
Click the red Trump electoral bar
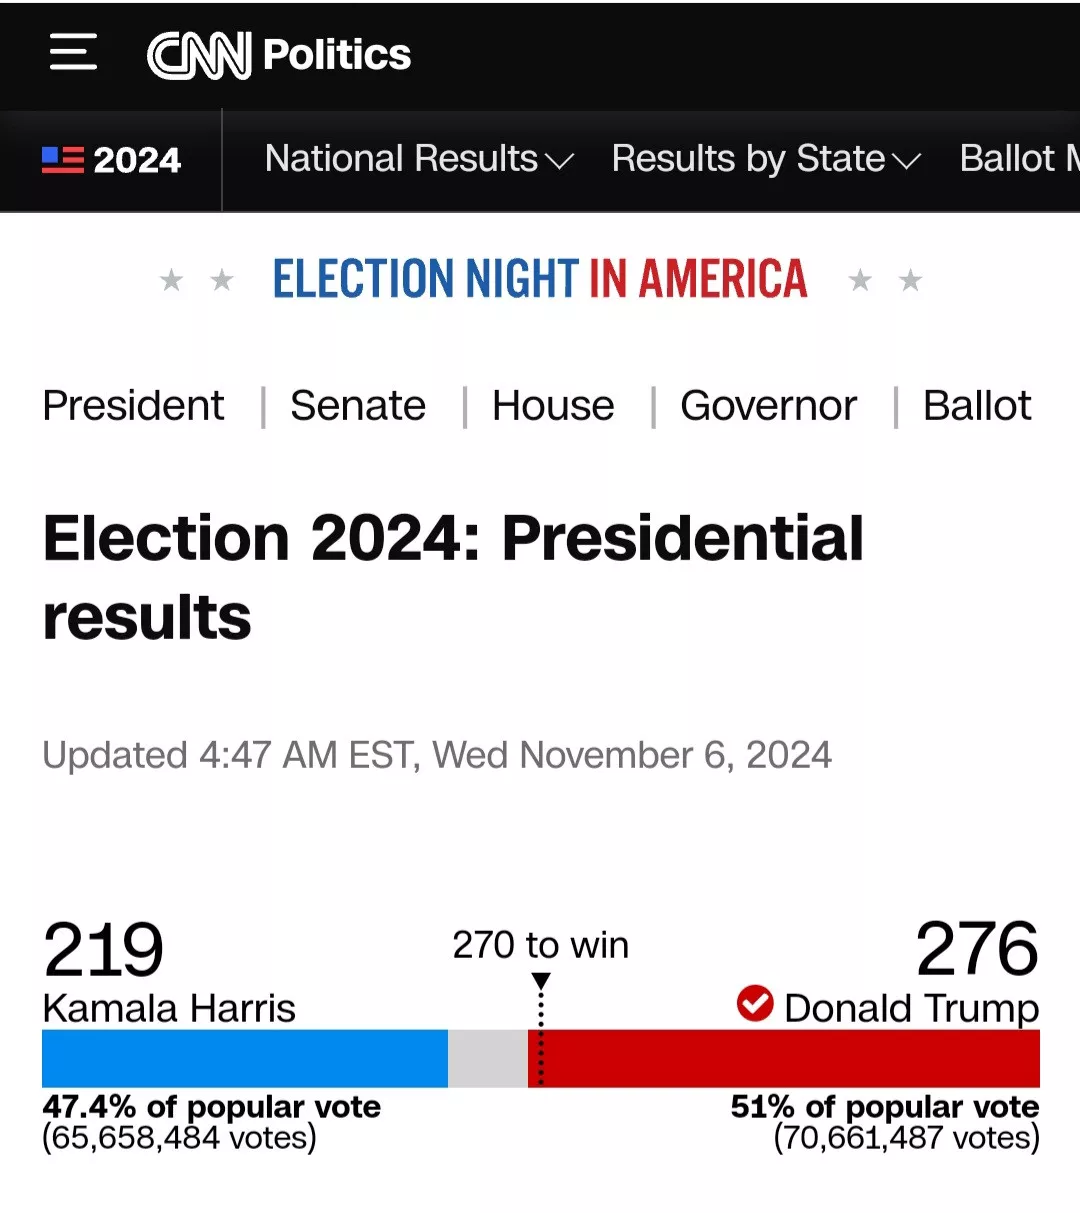coord(784,1058)
